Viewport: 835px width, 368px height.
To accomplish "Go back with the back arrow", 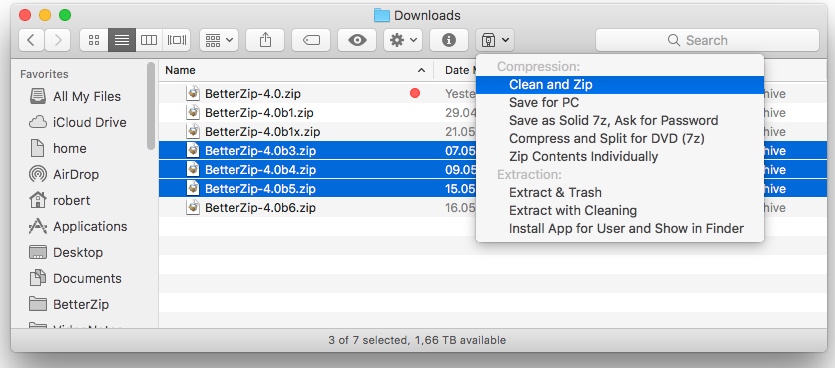I will 31,40.
